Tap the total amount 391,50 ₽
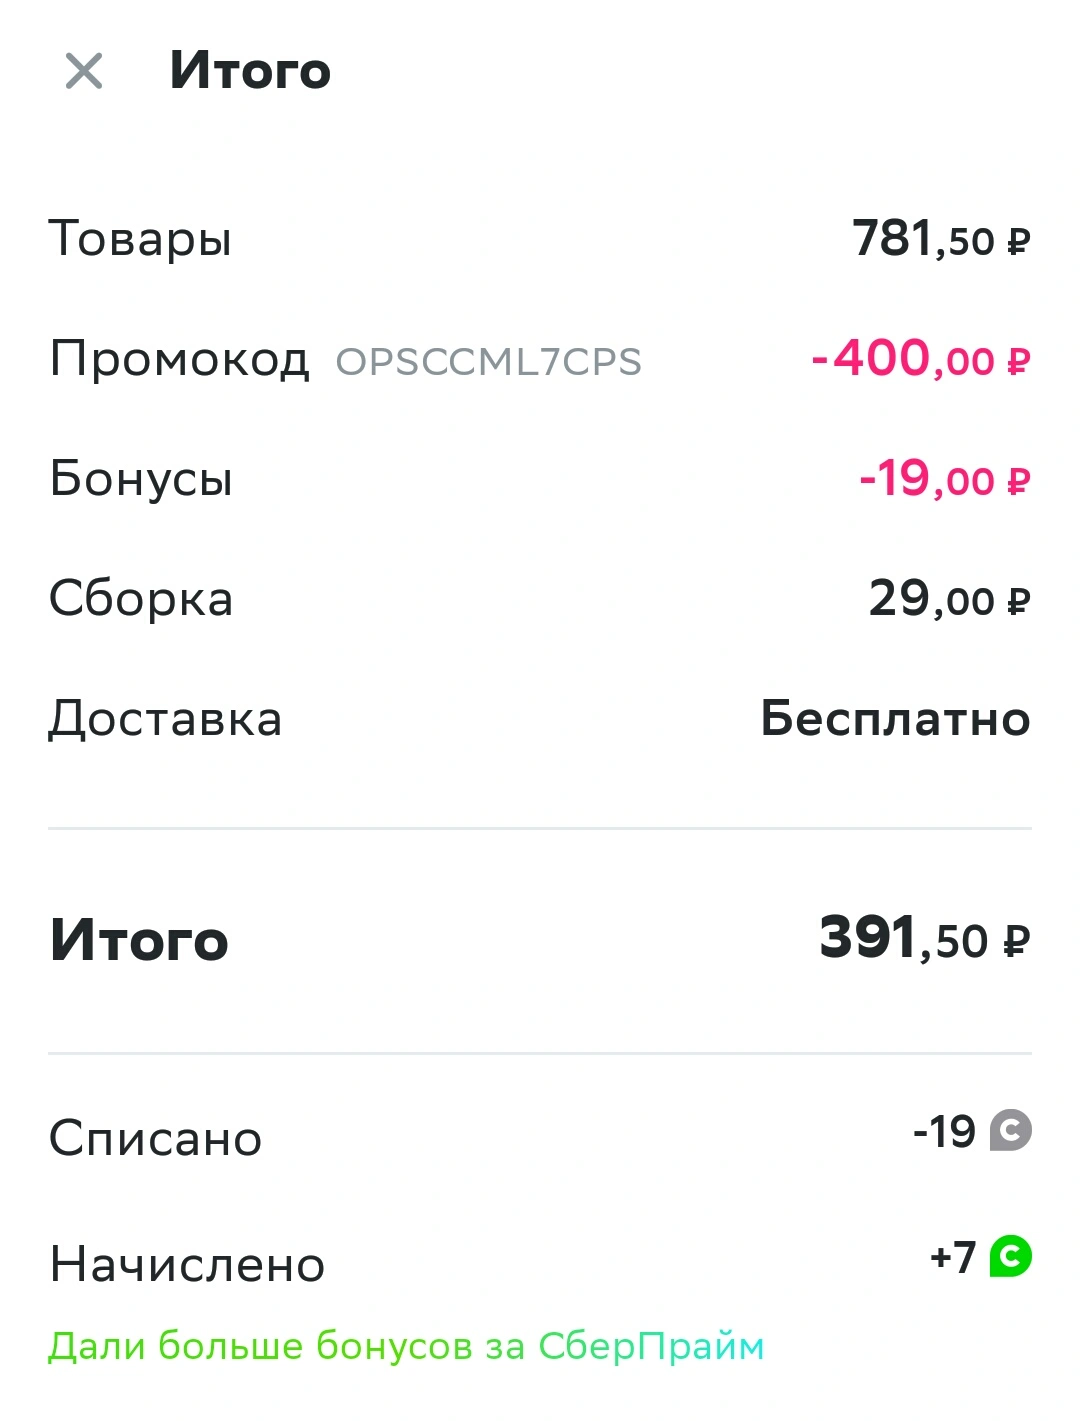Viewport: 1080px width, 1421px height. (x=925, y=939)
